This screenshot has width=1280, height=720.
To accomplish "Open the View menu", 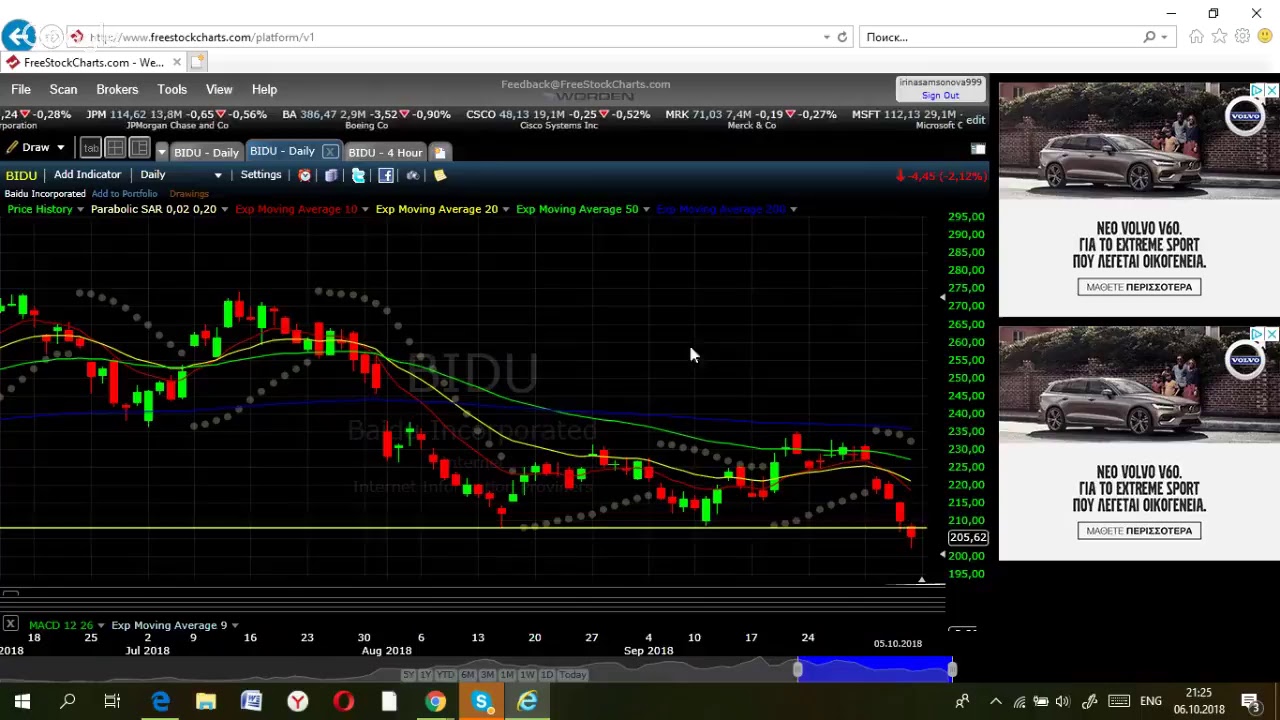I will 219,89.
